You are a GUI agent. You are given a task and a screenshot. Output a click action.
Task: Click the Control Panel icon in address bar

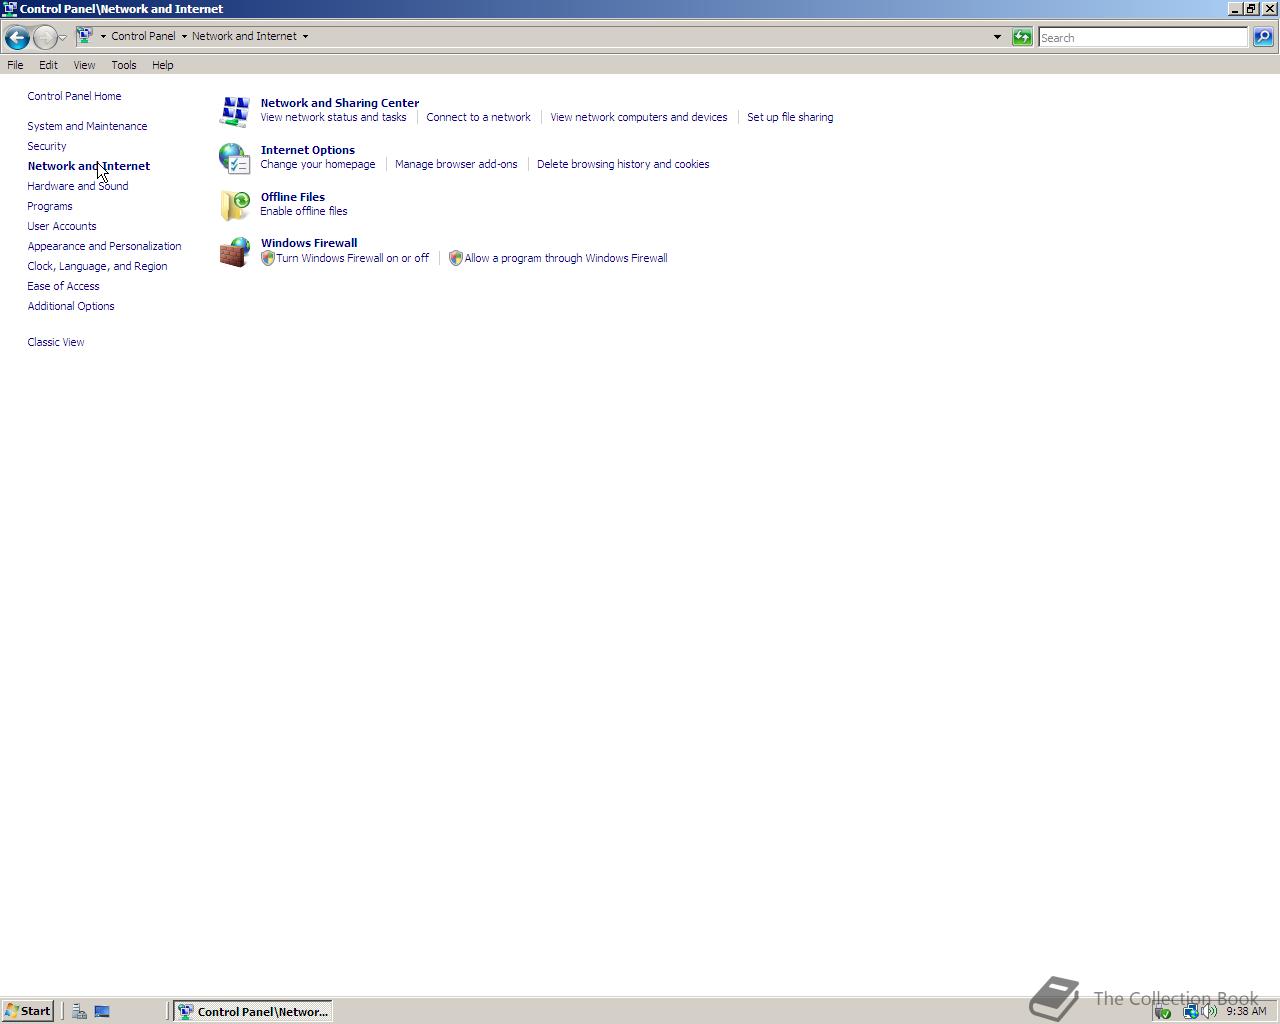pos(86,36)
